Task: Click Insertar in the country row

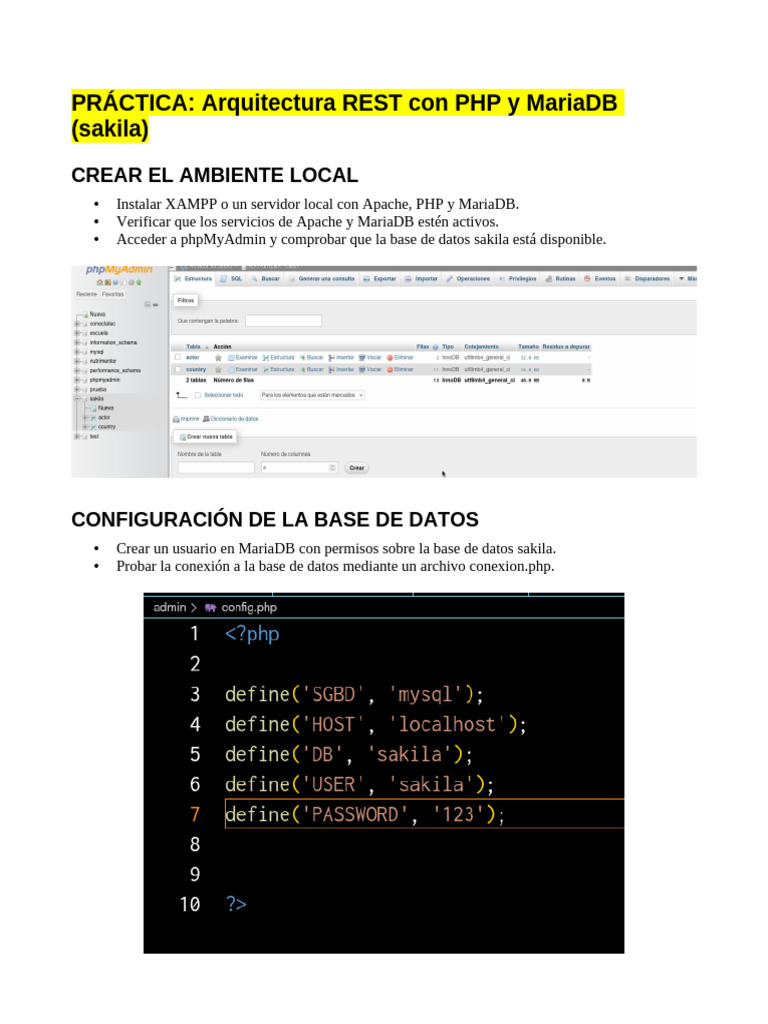Action: click(x=342, y=370)
